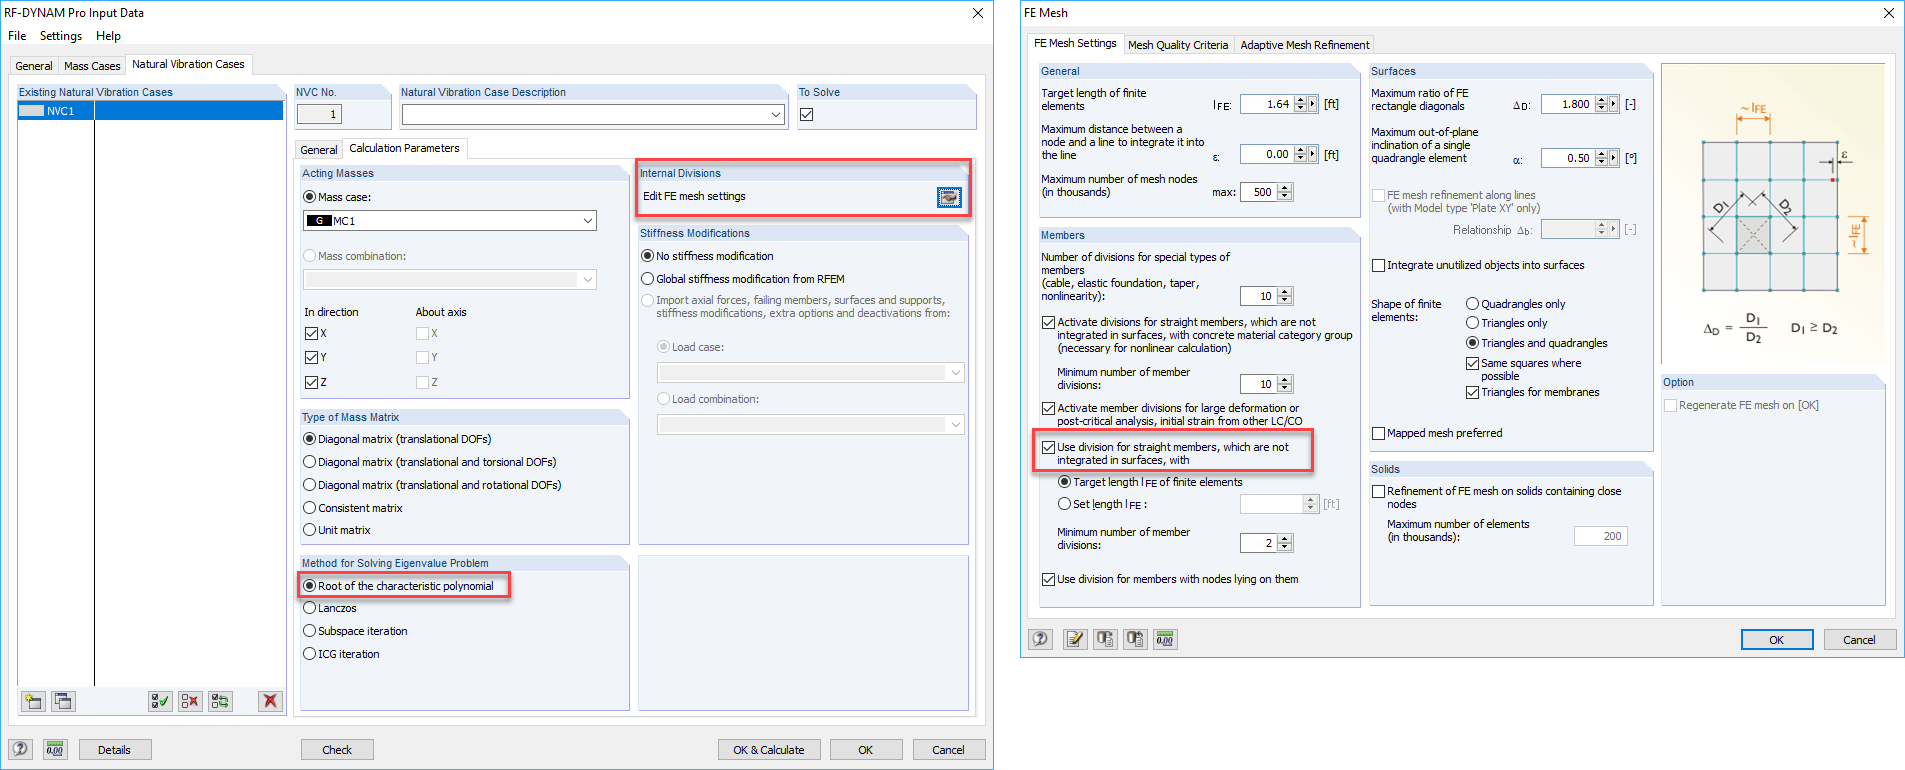Enable Mapped mesh preferred checkbox
Image resolution: width=1905 pixels, height=770 pixels.
pyautogui.click(x=1379, y=433)
